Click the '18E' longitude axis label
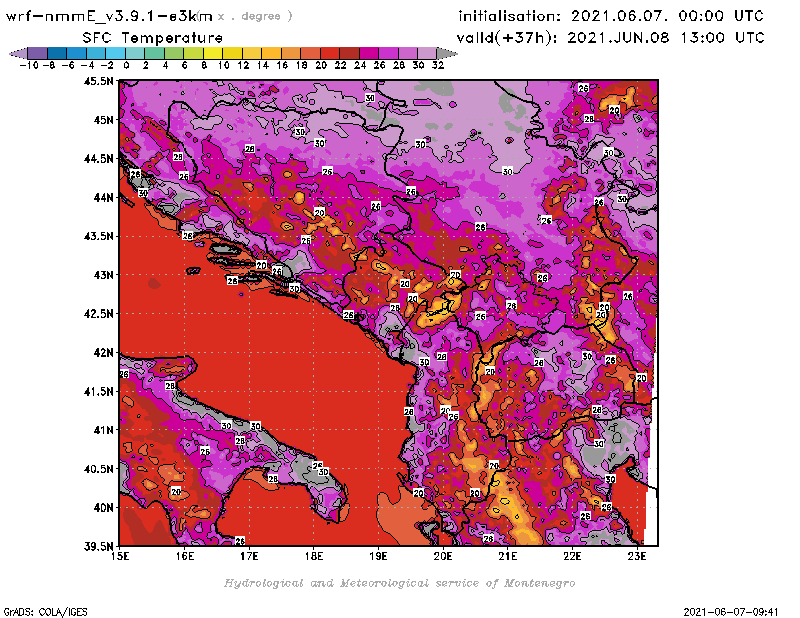Screen dimensions: 800x618 pyautogui.click(x=314, y=556)
